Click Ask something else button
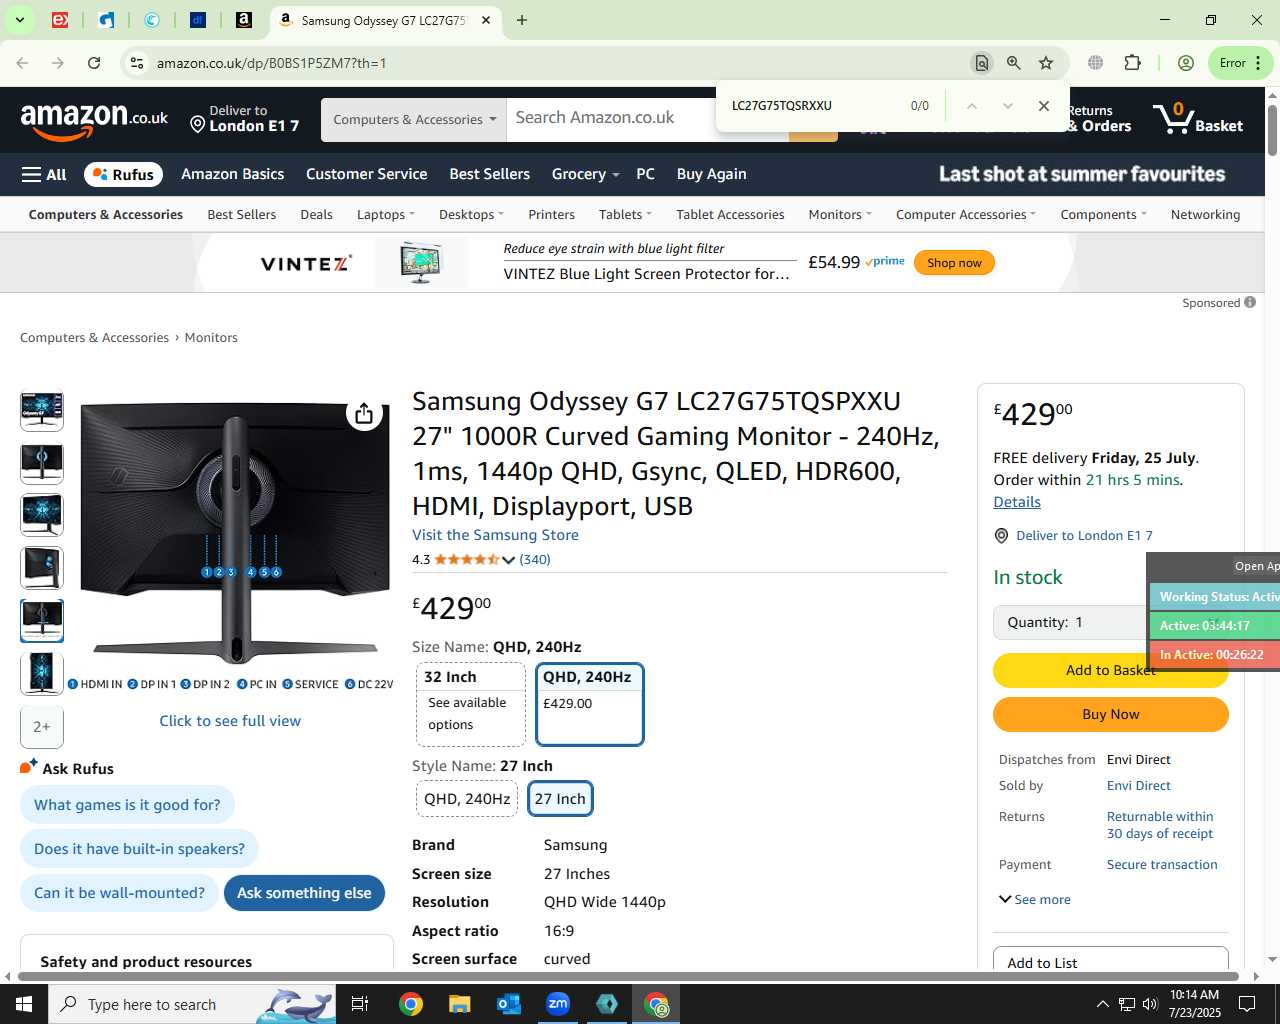 (x=304, y=893)
